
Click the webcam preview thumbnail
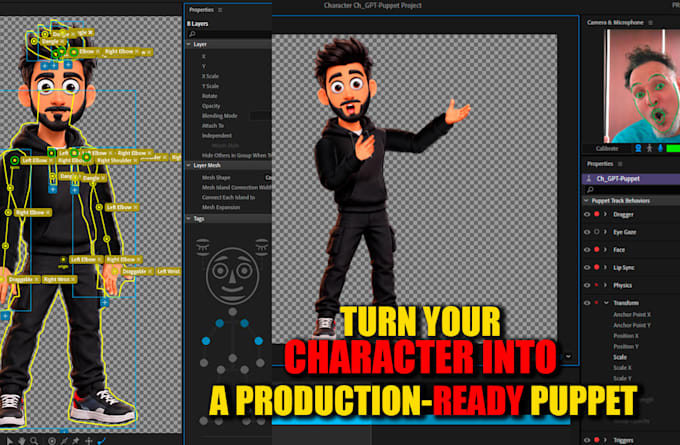point(642,86)
